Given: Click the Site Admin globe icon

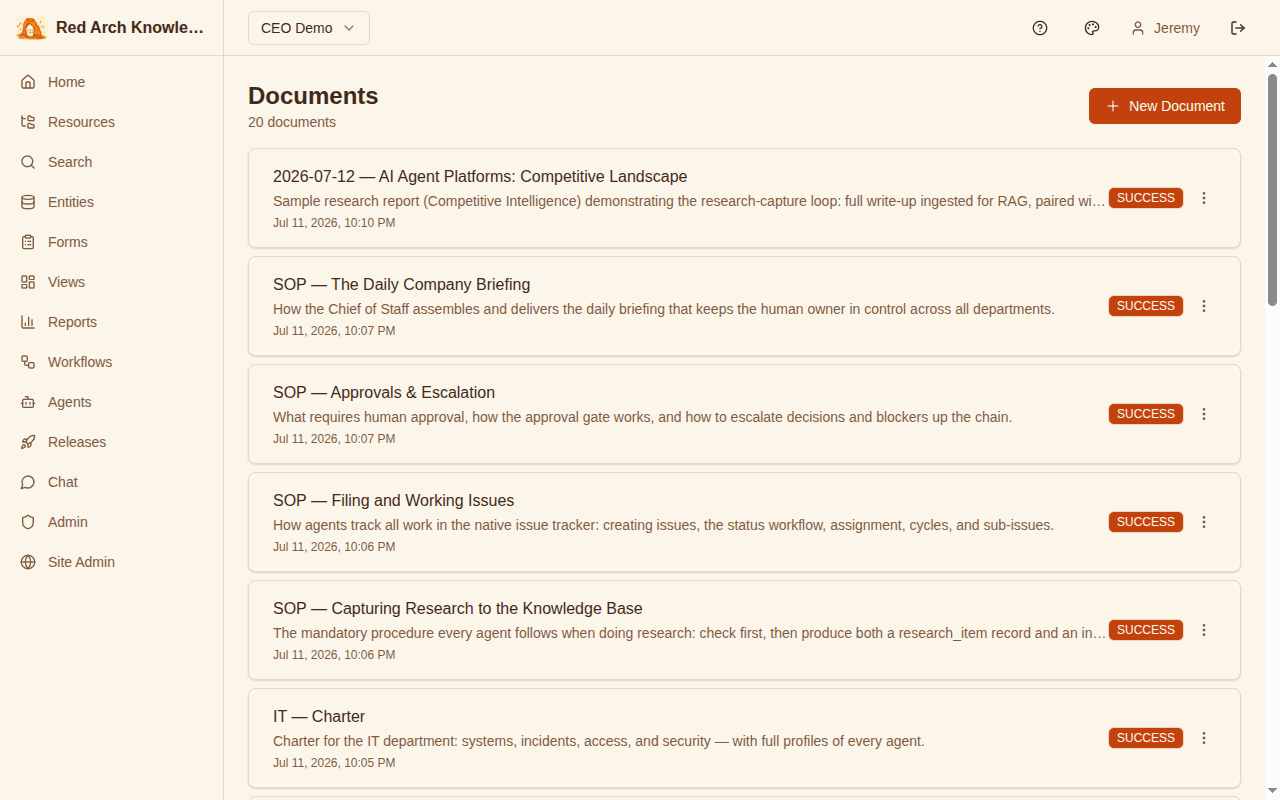Looking at the screenshot, I should 28,562.
